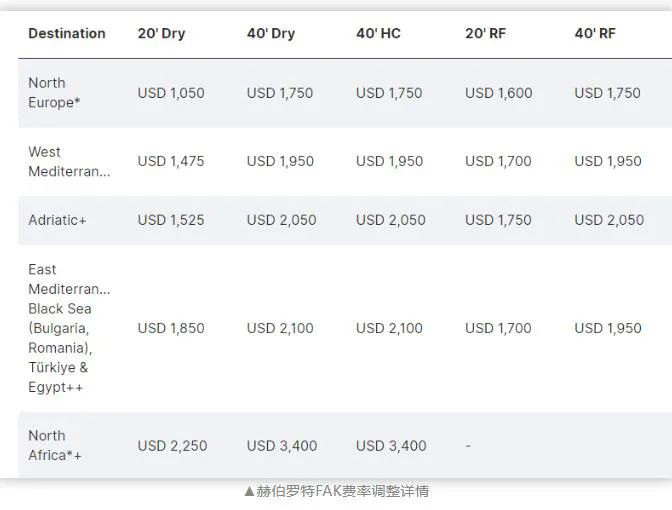
Task: Click the Chinese FAK caption below table
Action: pos(336,491)
